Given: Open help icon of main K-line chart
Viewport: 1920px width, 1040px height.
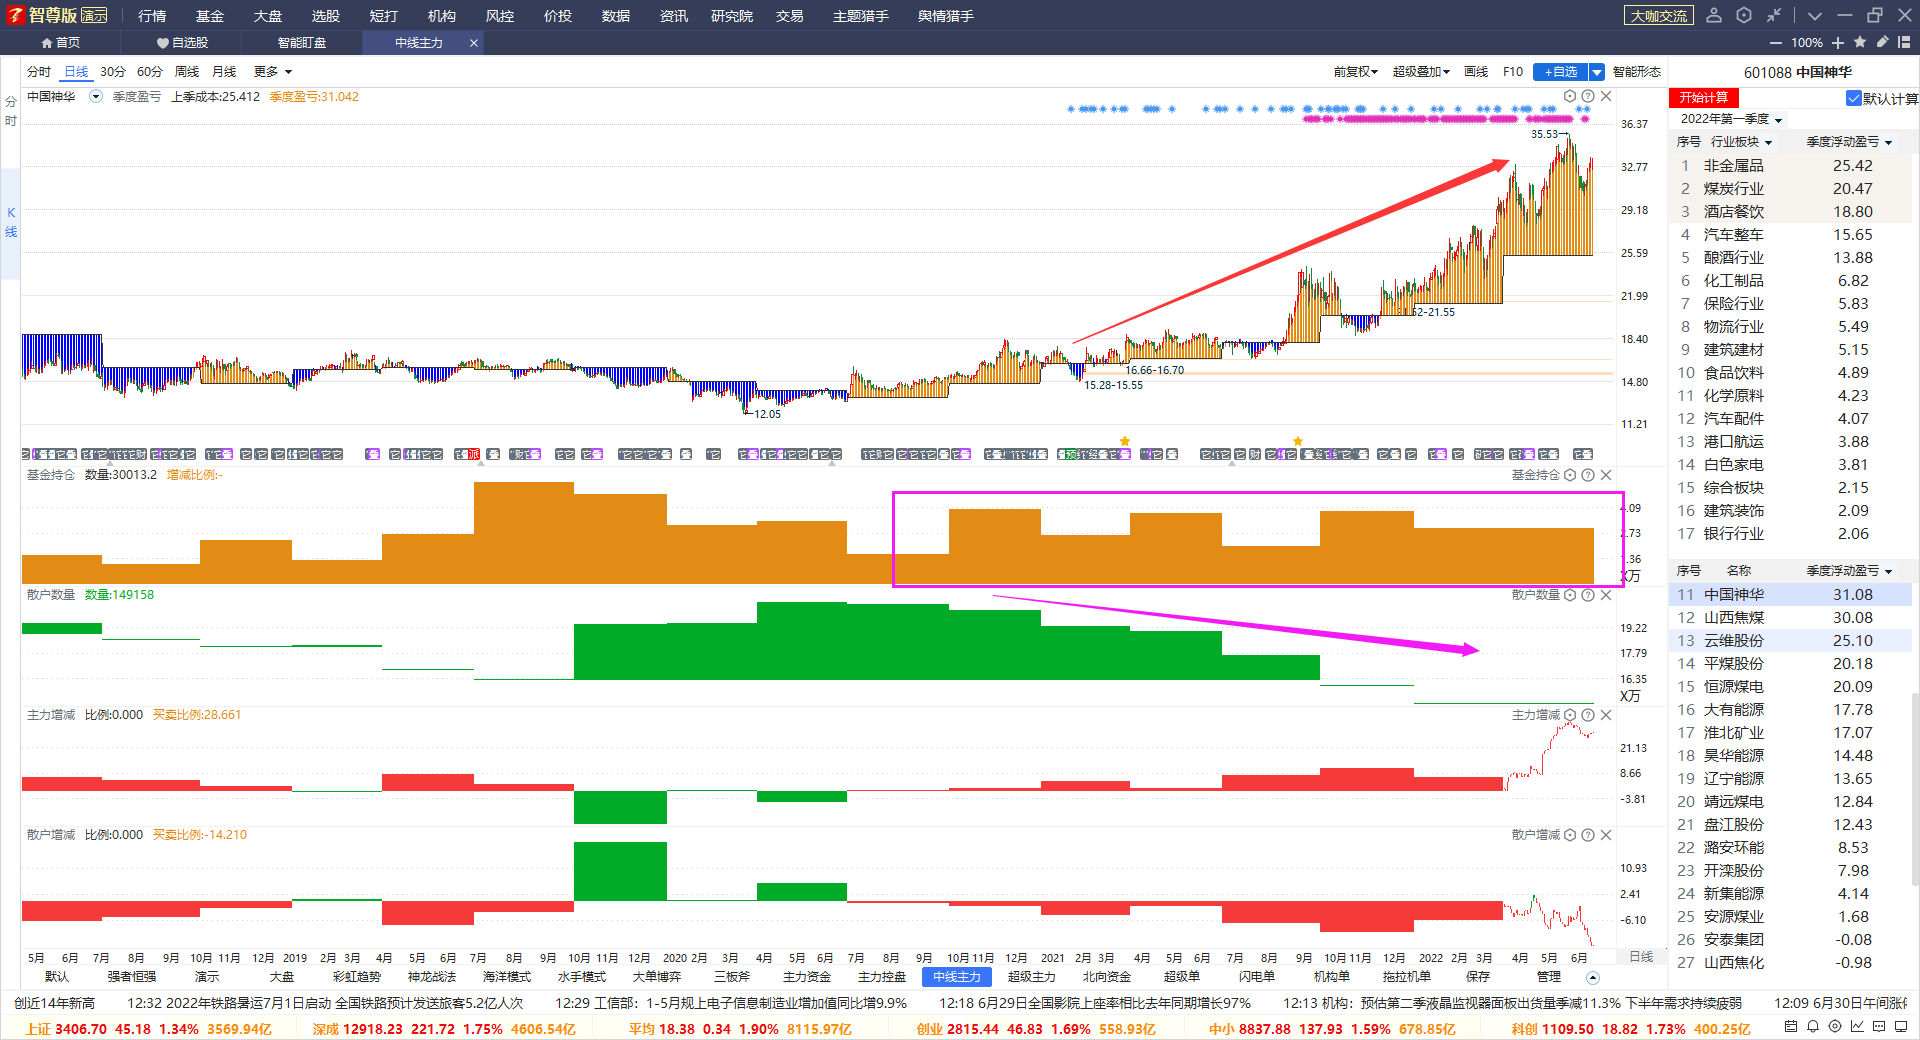Looking at the screenshot, I should click(1588, 96).
